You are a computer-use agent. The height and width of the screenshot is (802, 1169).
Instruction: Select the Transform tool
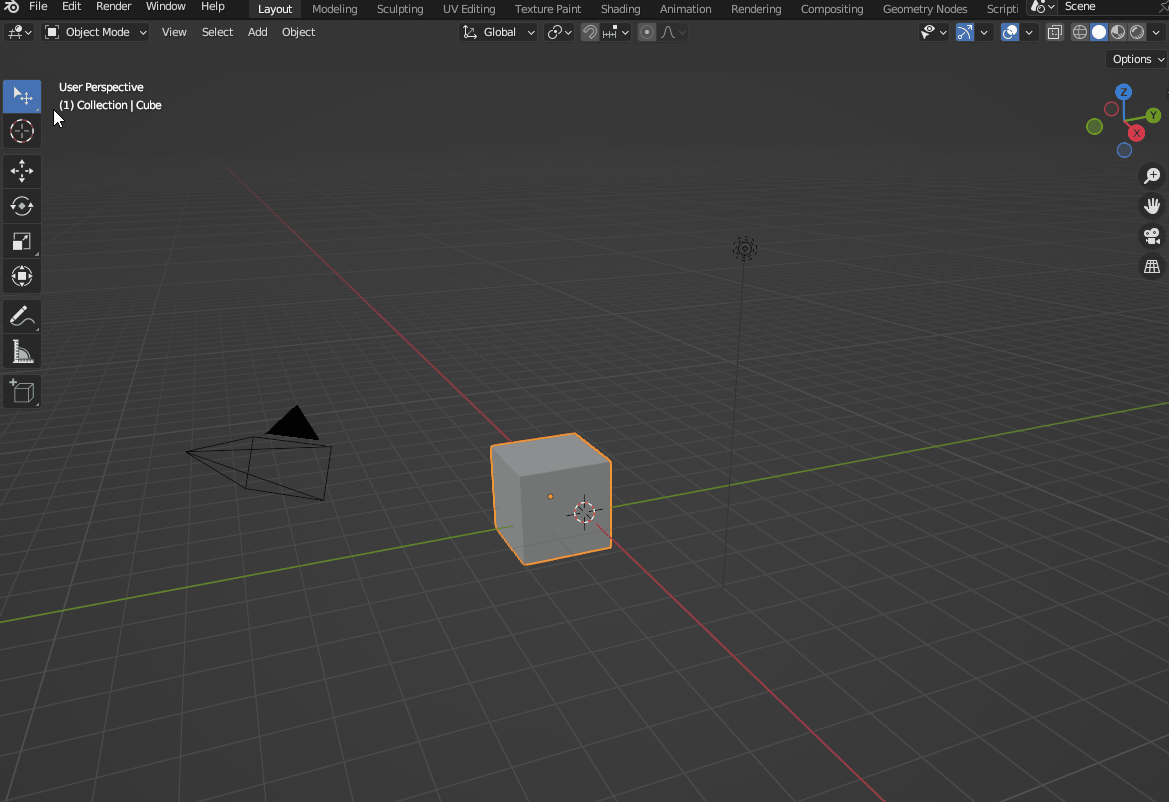[x=22, y=276]
